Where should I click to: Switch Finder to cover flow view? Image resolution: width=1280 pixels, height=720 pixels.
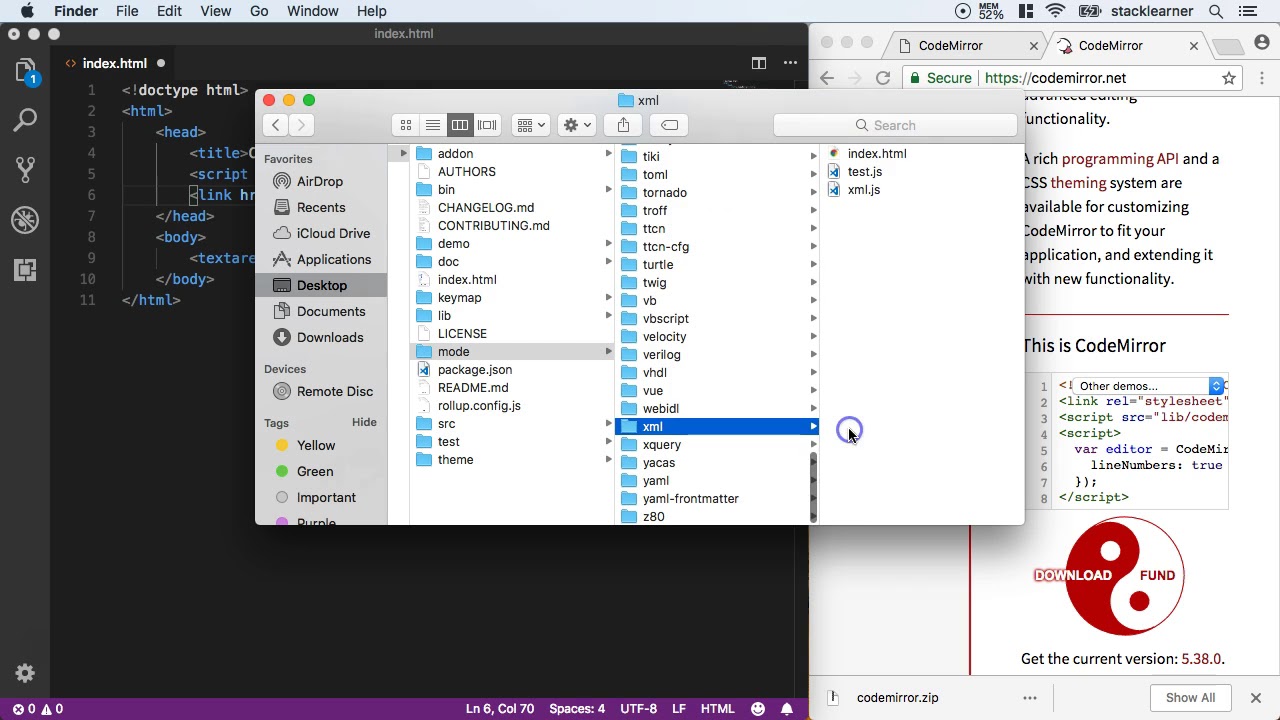click(487, 125)
